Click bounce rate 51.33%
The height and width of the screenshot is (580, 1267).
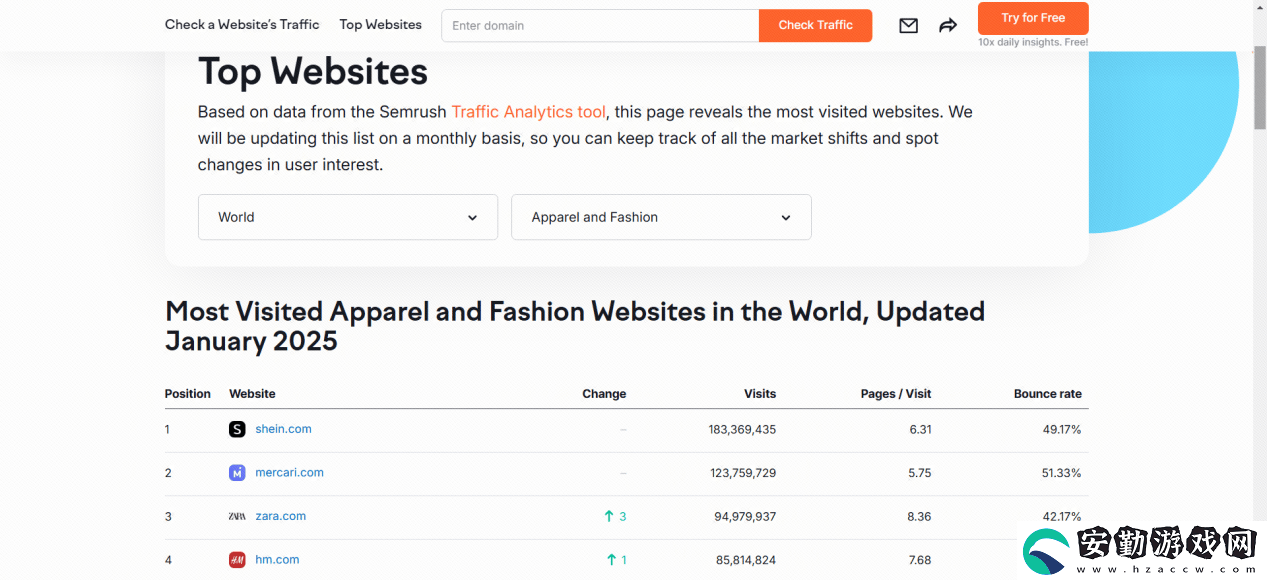click(x=1062, y=473)
